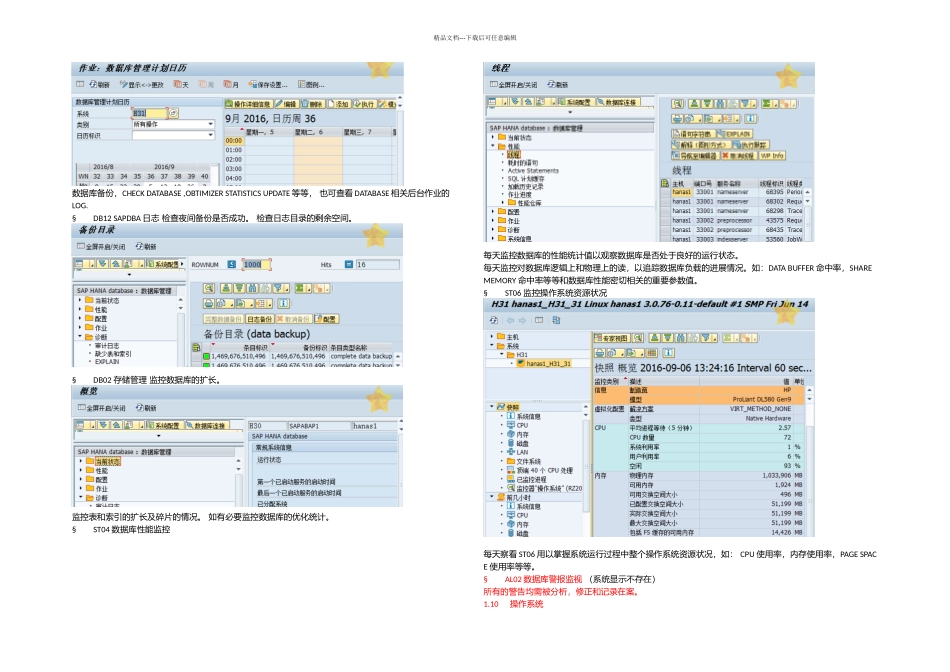Click EXPLAIN button in the 线程 window
Viewport: 950px width, 672px height.
coord(734,134)
